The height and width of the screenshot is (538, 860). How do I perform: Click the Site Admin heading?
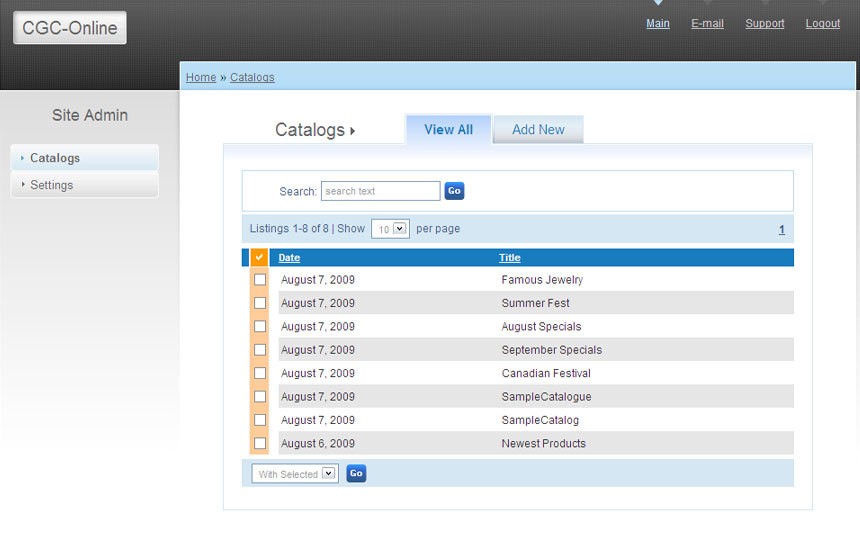click(90, 115)
